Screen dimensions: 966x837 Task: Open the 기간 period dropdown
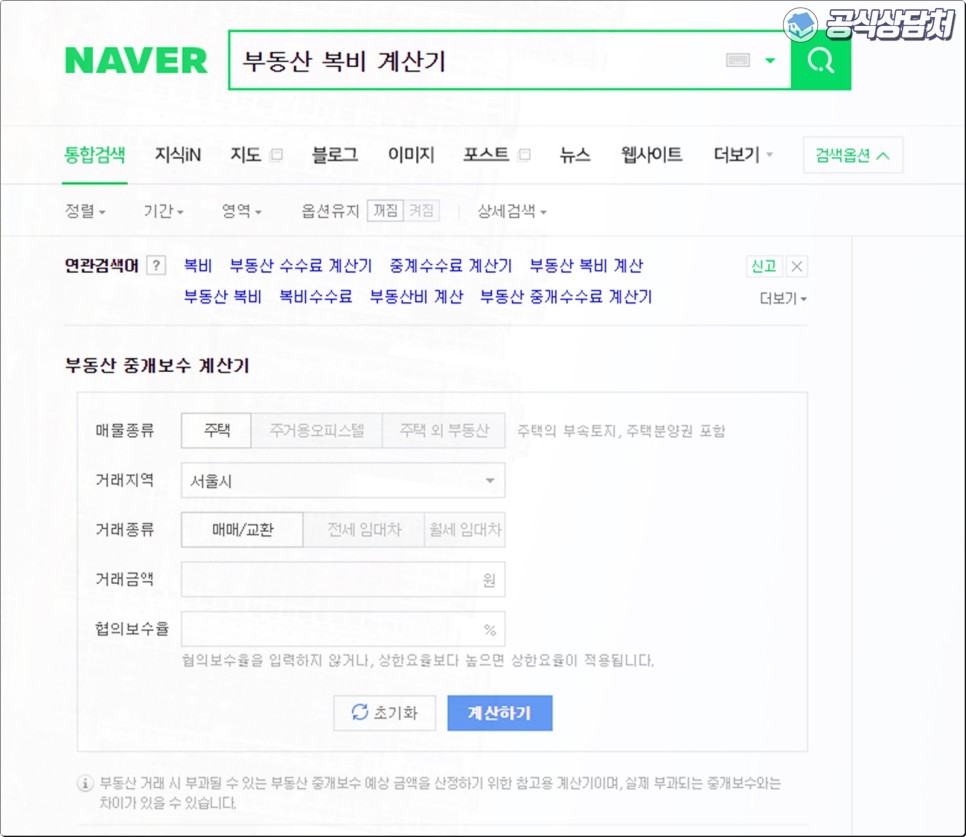coord(163,211)
